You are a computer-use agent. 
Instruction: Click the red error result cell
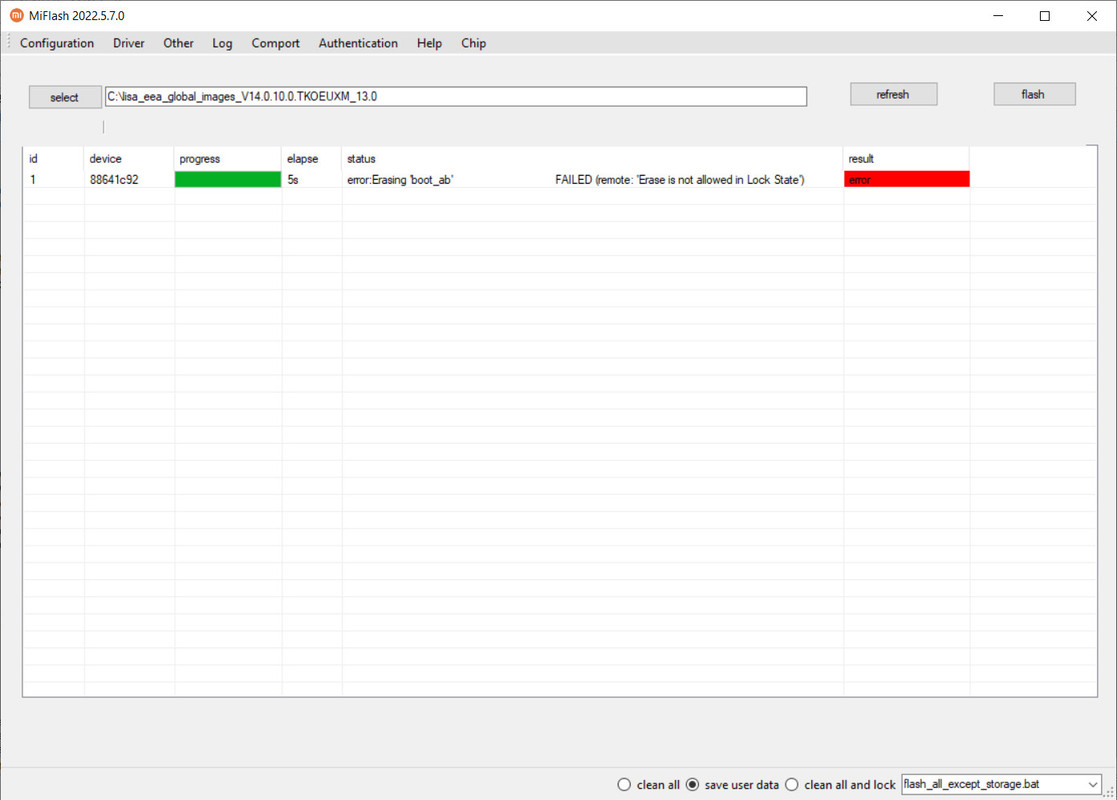907,180
